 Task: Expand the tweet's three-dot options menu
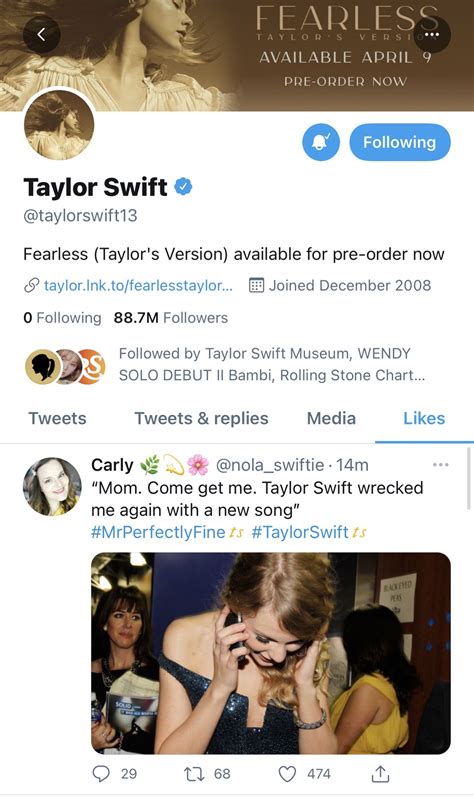point(440,465)
